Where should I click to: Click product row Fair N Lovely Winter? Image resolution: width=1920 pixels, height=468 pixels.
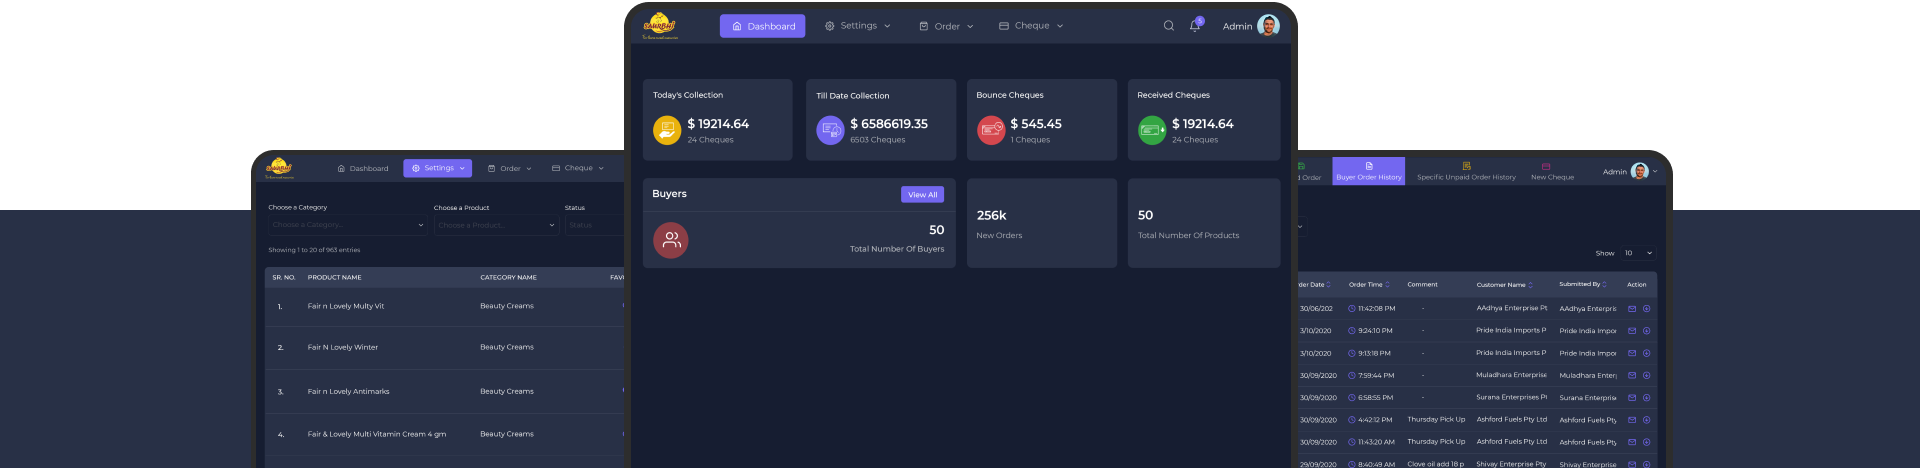click(445, 347)
